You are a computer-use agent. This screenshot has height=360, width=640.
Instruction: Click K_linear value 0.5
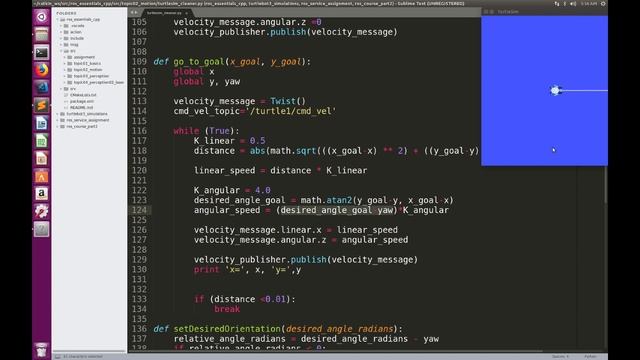[x=258, y=141]
